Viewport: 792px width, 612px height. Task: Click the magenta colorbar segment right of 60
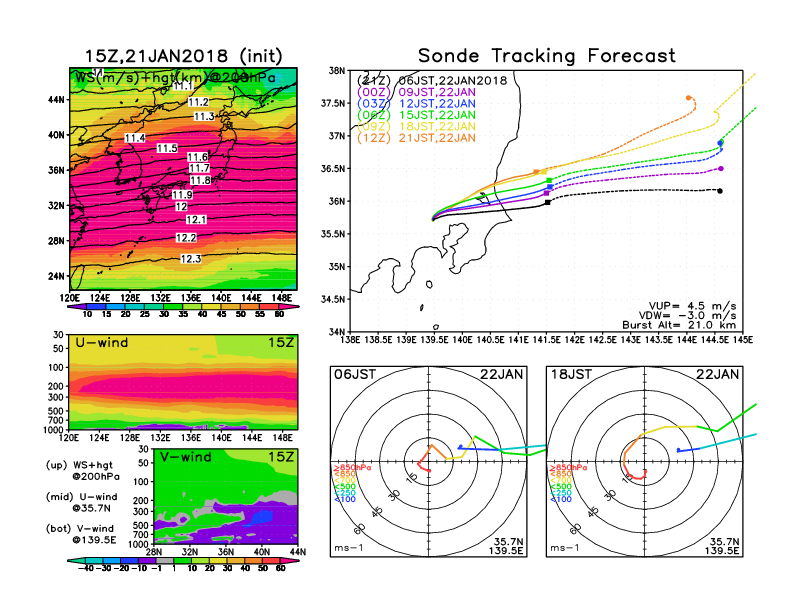[289, 306]
